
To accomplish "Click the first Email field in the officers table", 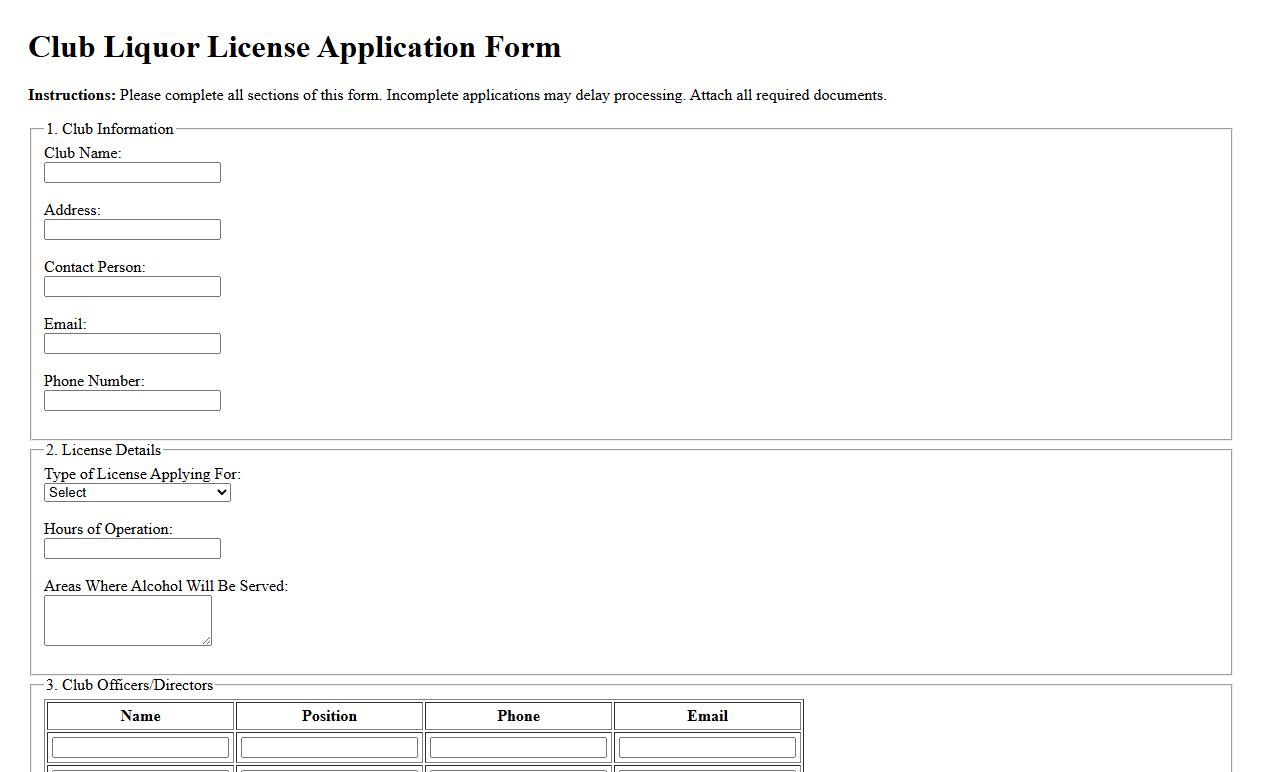I will point(706,746).
